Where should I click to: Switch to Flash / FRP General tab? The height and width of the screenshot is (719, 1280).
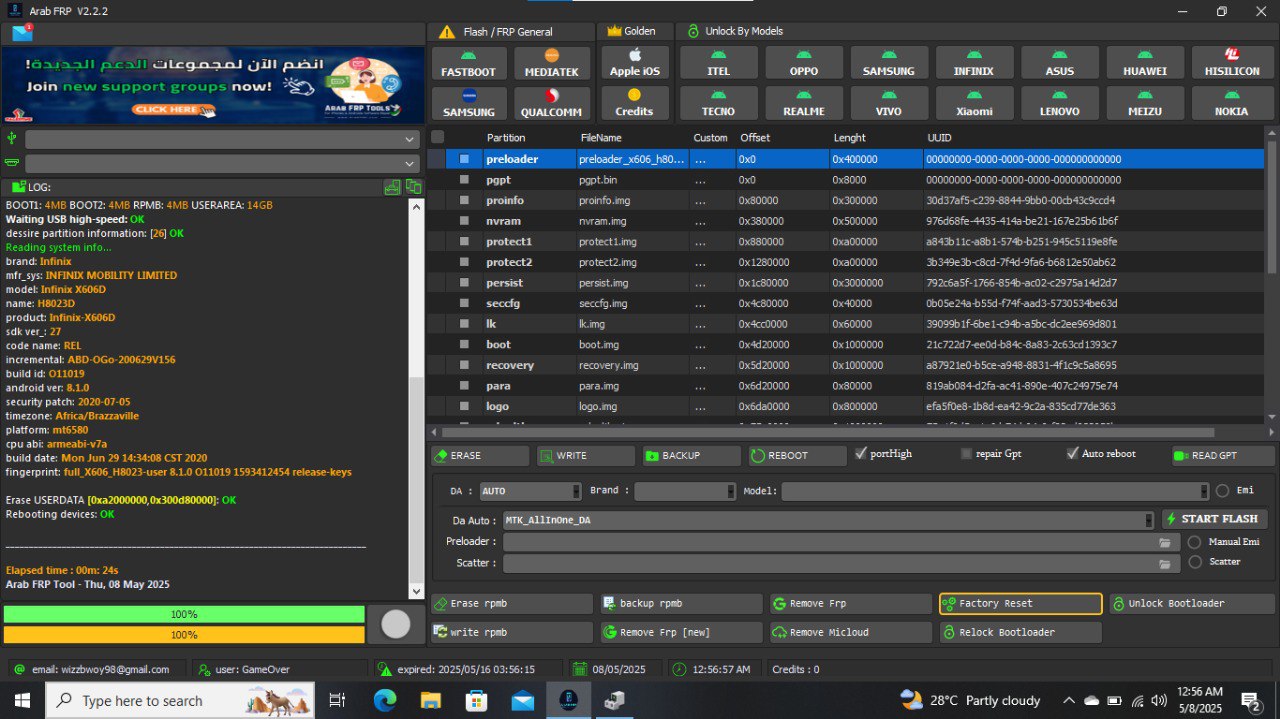[x=510, y=31]
